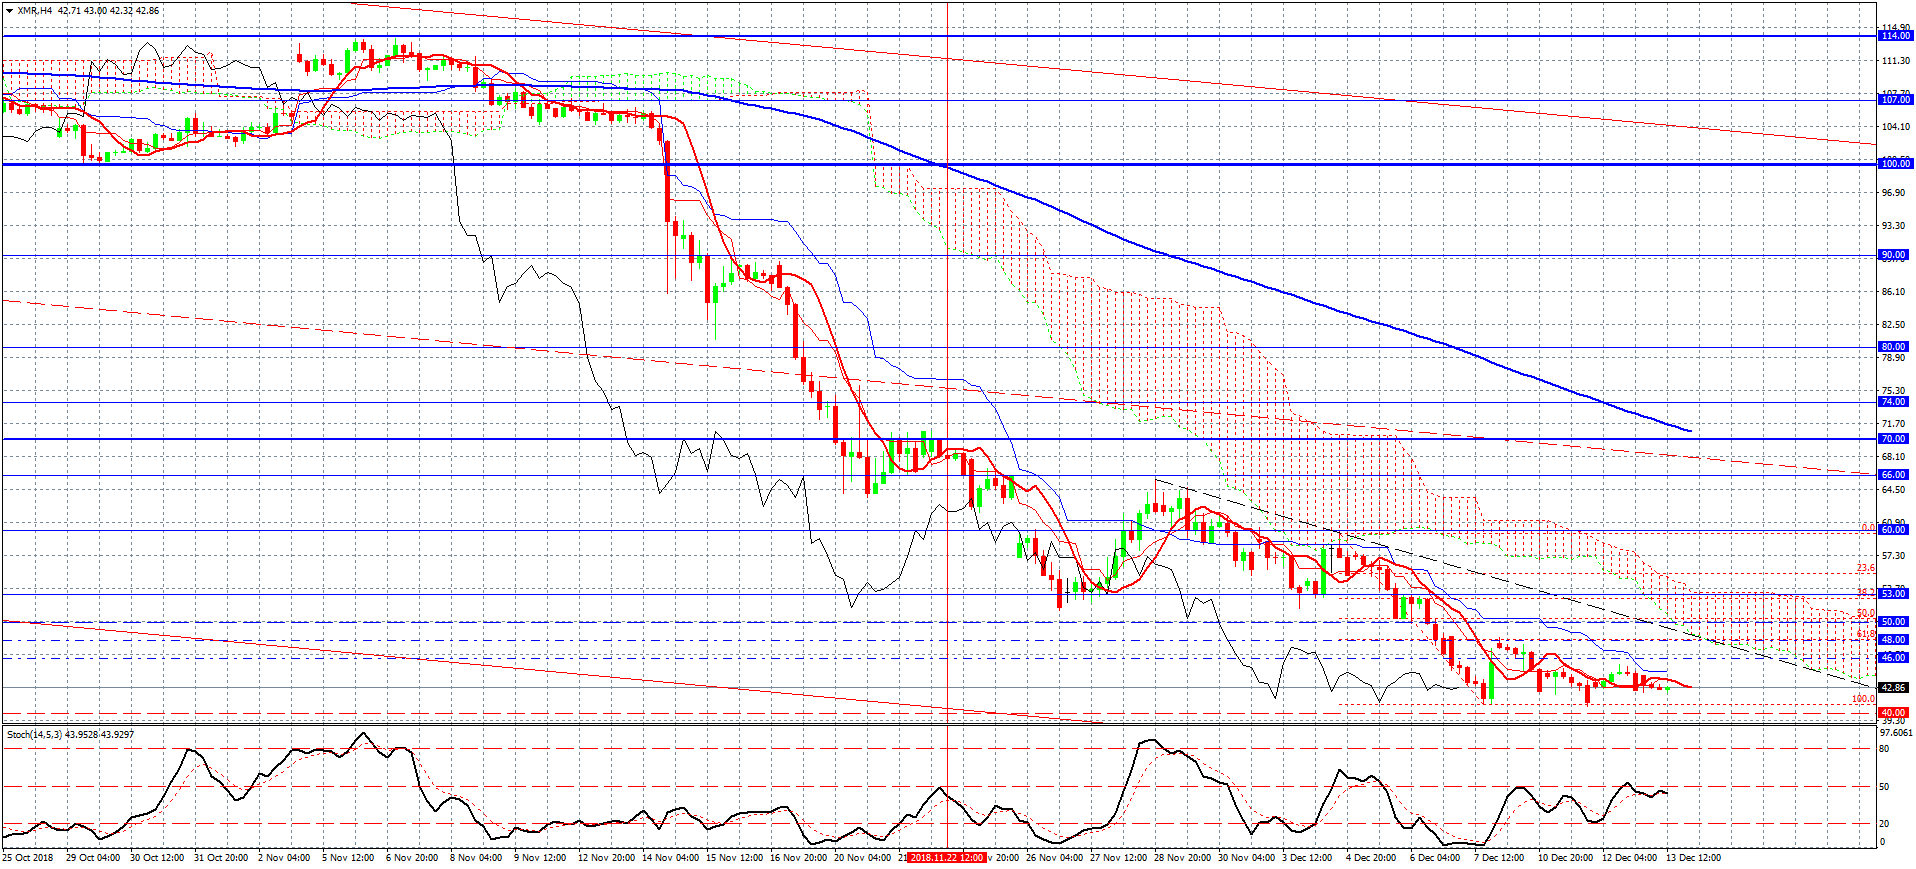
Task: Select the 107.00 price level label
Action: [1895, 100]
